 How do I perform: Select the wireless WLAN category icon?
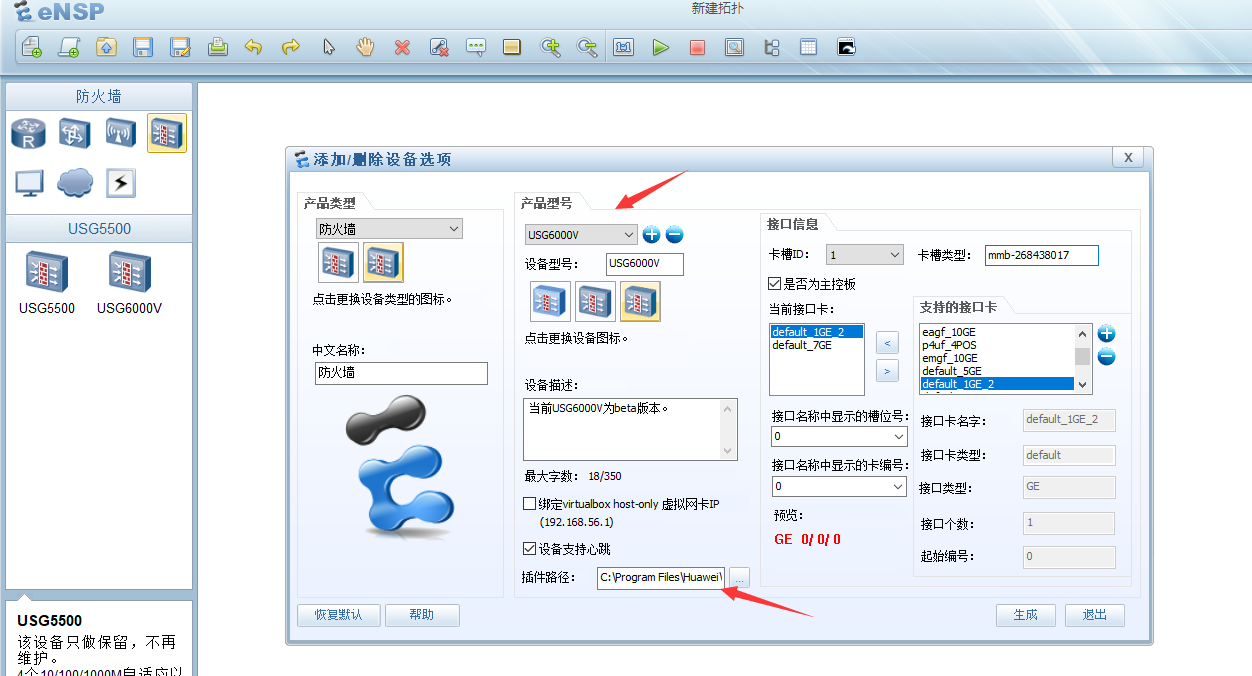point(120,132)
